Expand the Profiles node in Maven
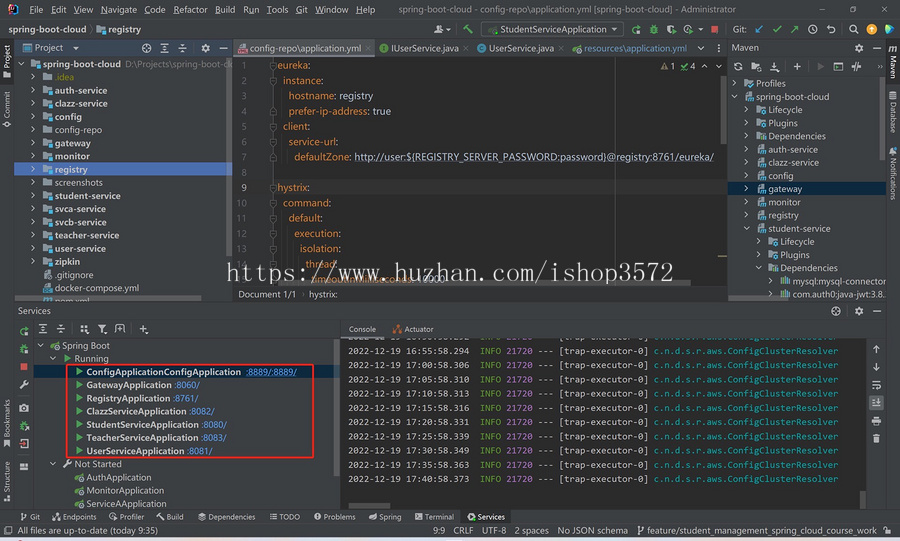Image resolution: width=900 pixels, height=541 pixels. click(x=734, y=83)
